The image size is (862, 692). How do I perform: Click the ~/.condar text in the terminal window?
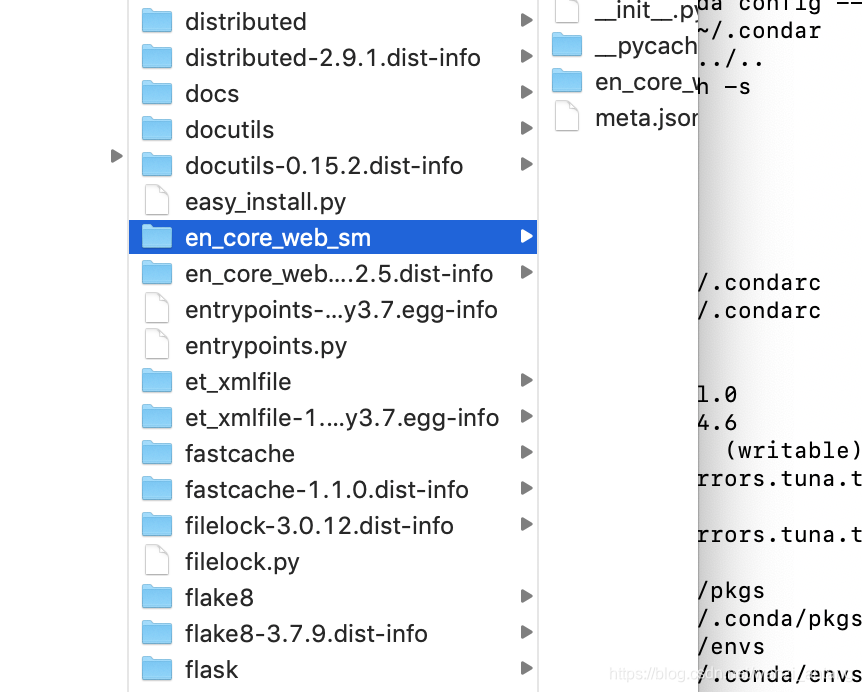click(759, 31)
